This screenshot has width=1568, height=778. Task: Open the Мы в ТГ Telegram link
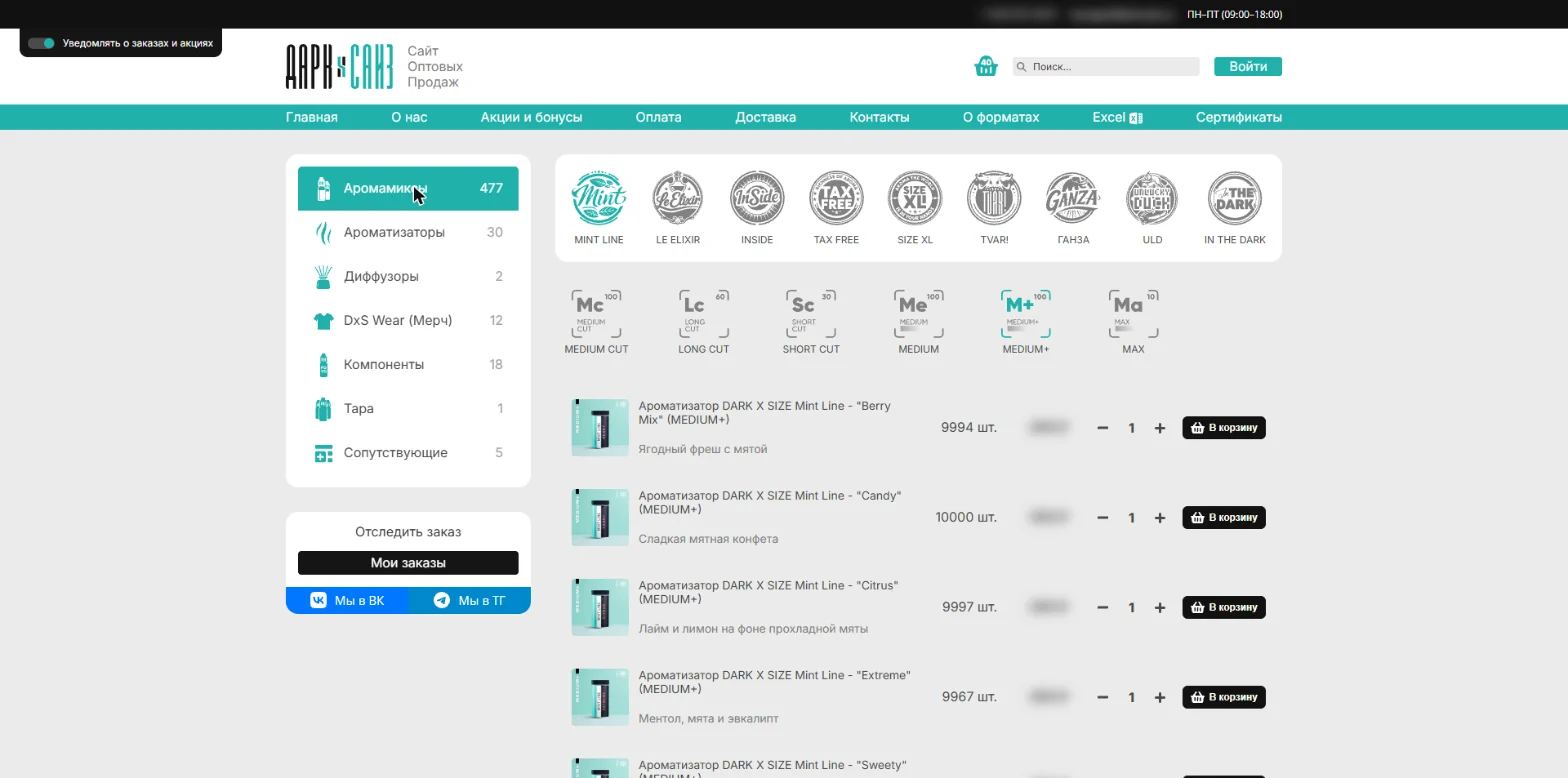[x=470, y=600]
